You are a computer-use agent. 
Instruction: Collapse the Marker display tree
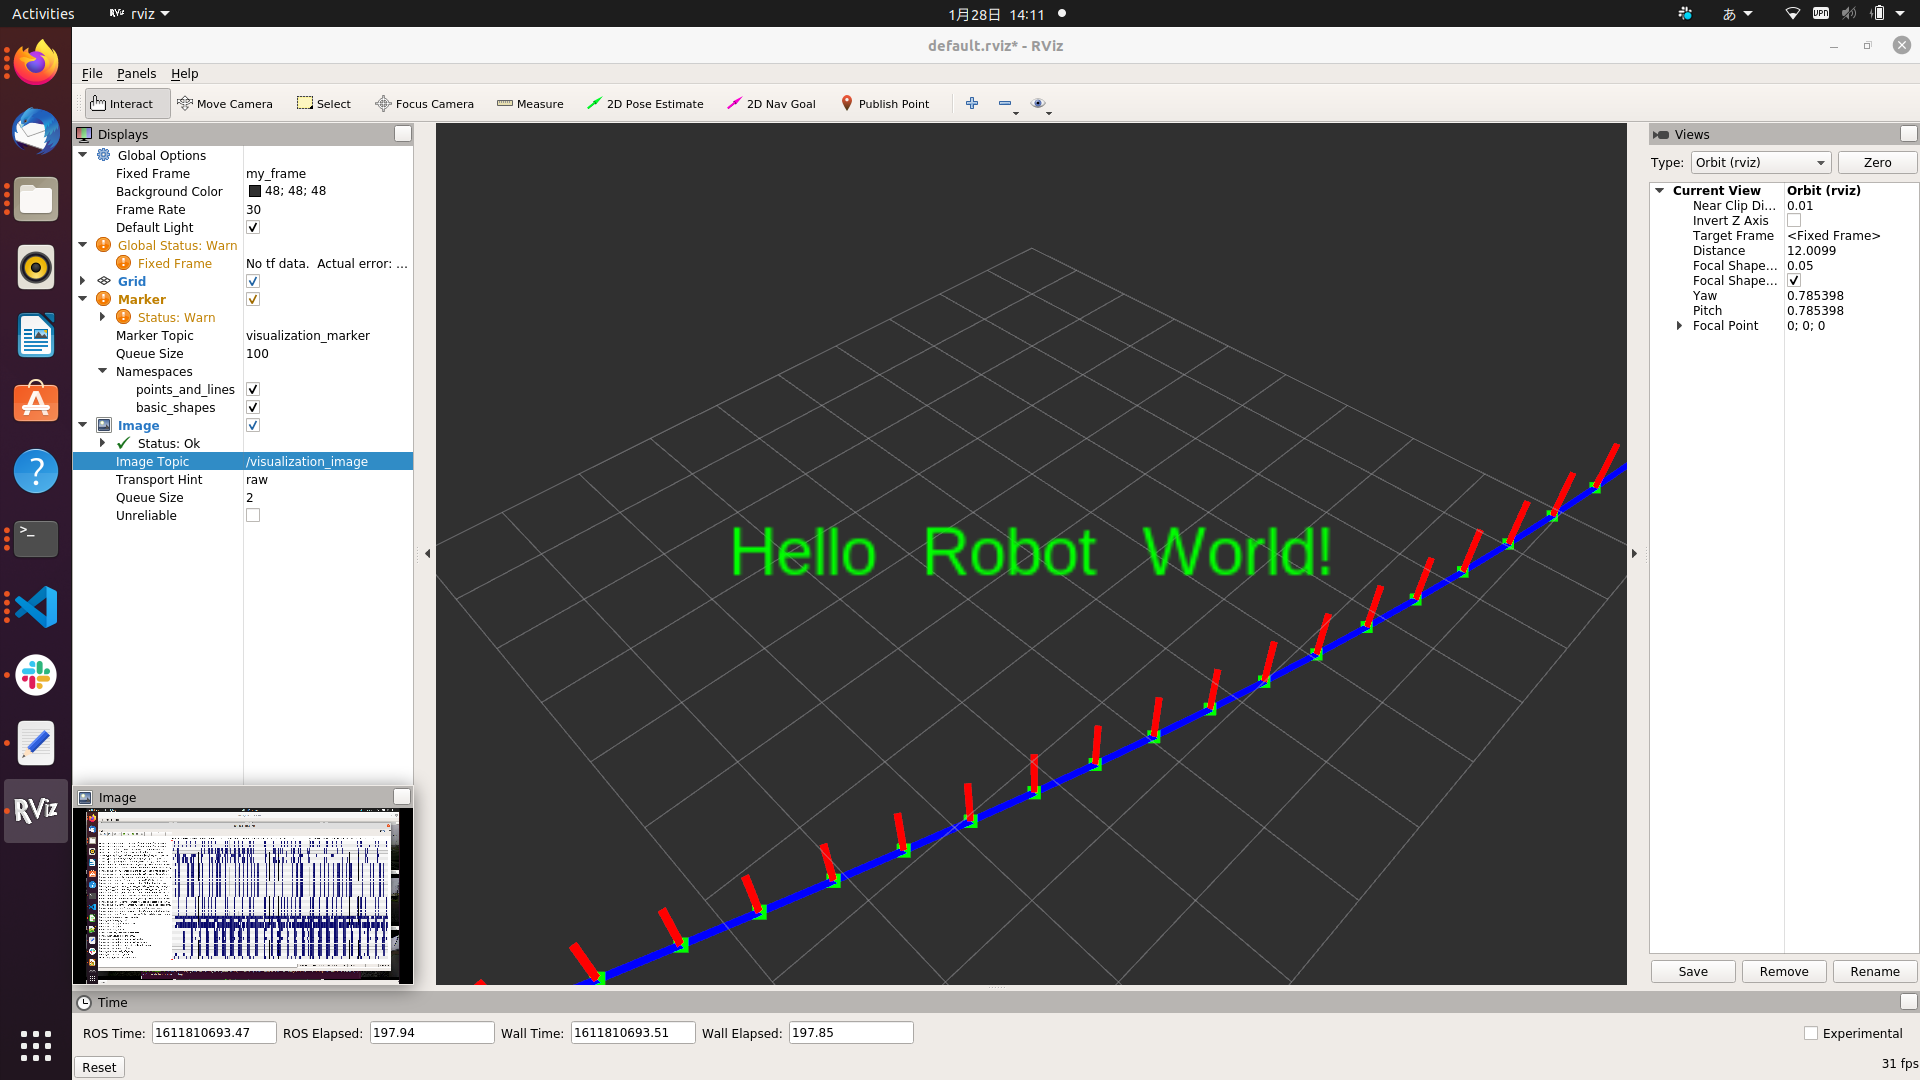(83, 299)
